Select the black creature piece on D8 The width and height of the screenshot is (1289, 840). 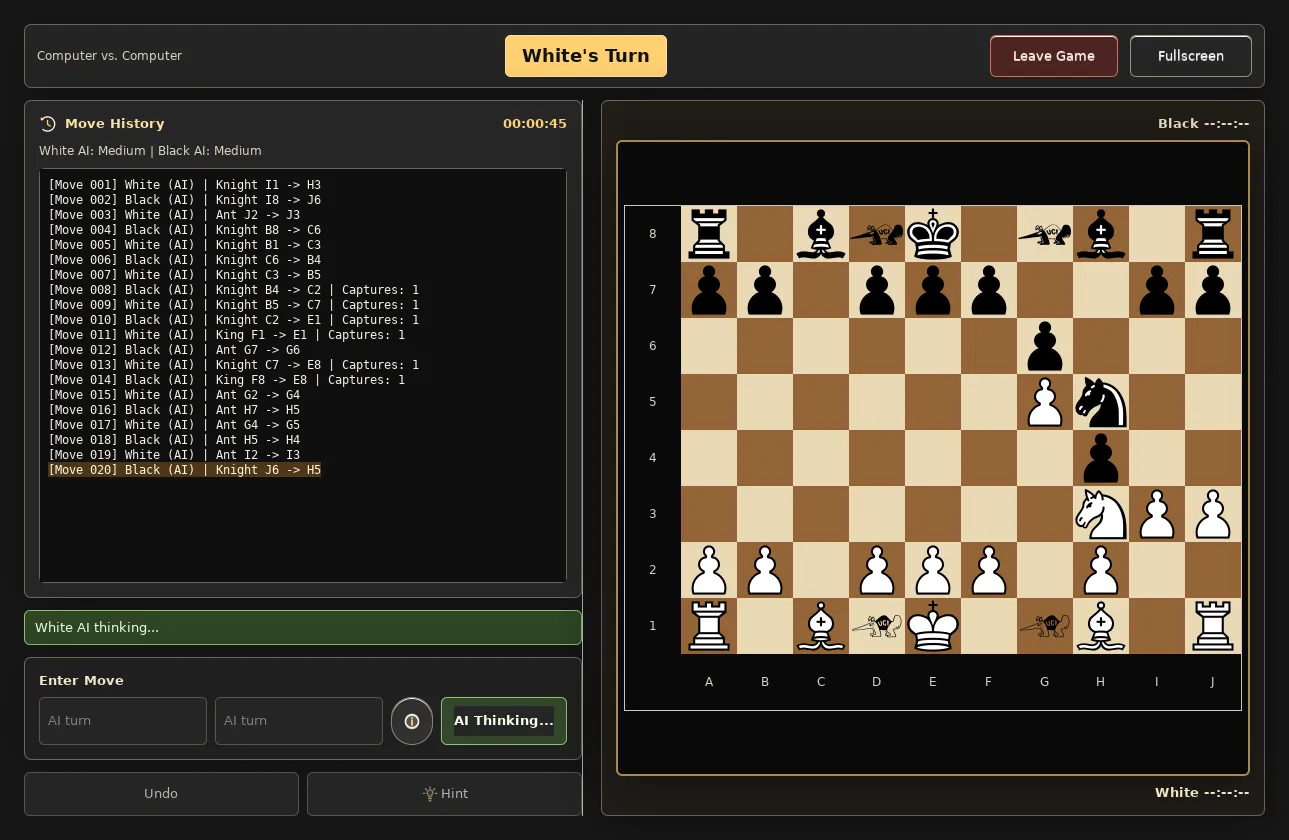(877, 234)
